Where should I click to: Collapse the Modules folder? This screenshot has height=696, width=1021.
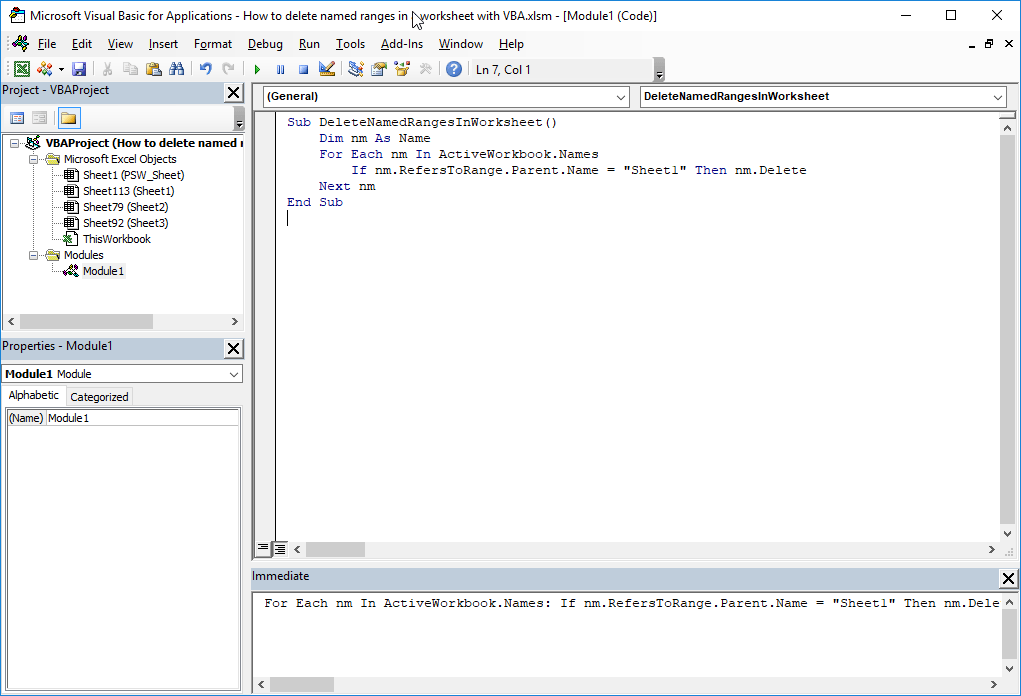pyautogui.click(x=32, y=255)
